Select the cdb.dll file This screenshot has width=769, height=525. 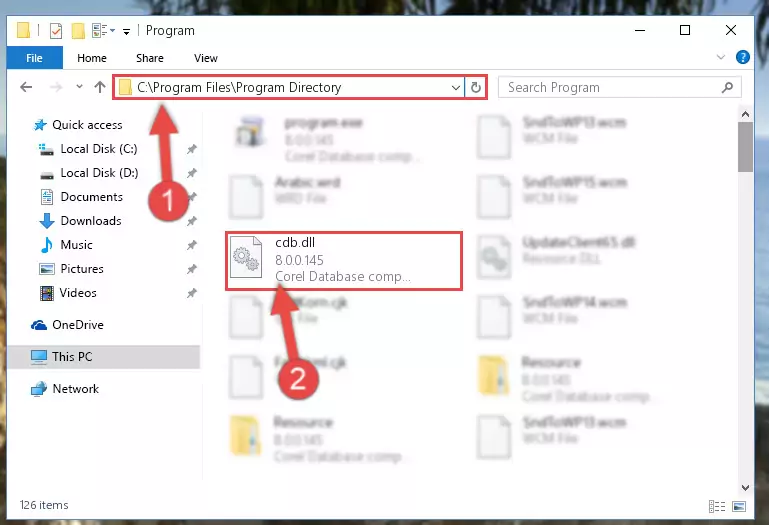344,261
